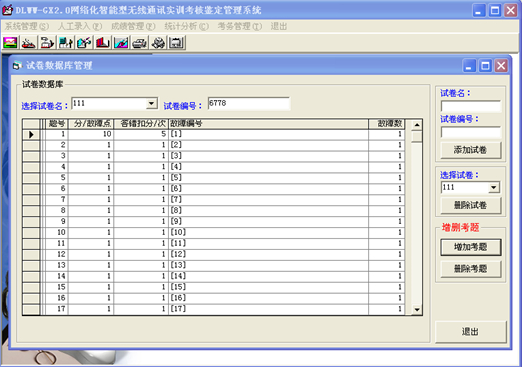The image size is (522, 367).
Task: Click the fault code cell [1]
Action: tap(269, 135)
